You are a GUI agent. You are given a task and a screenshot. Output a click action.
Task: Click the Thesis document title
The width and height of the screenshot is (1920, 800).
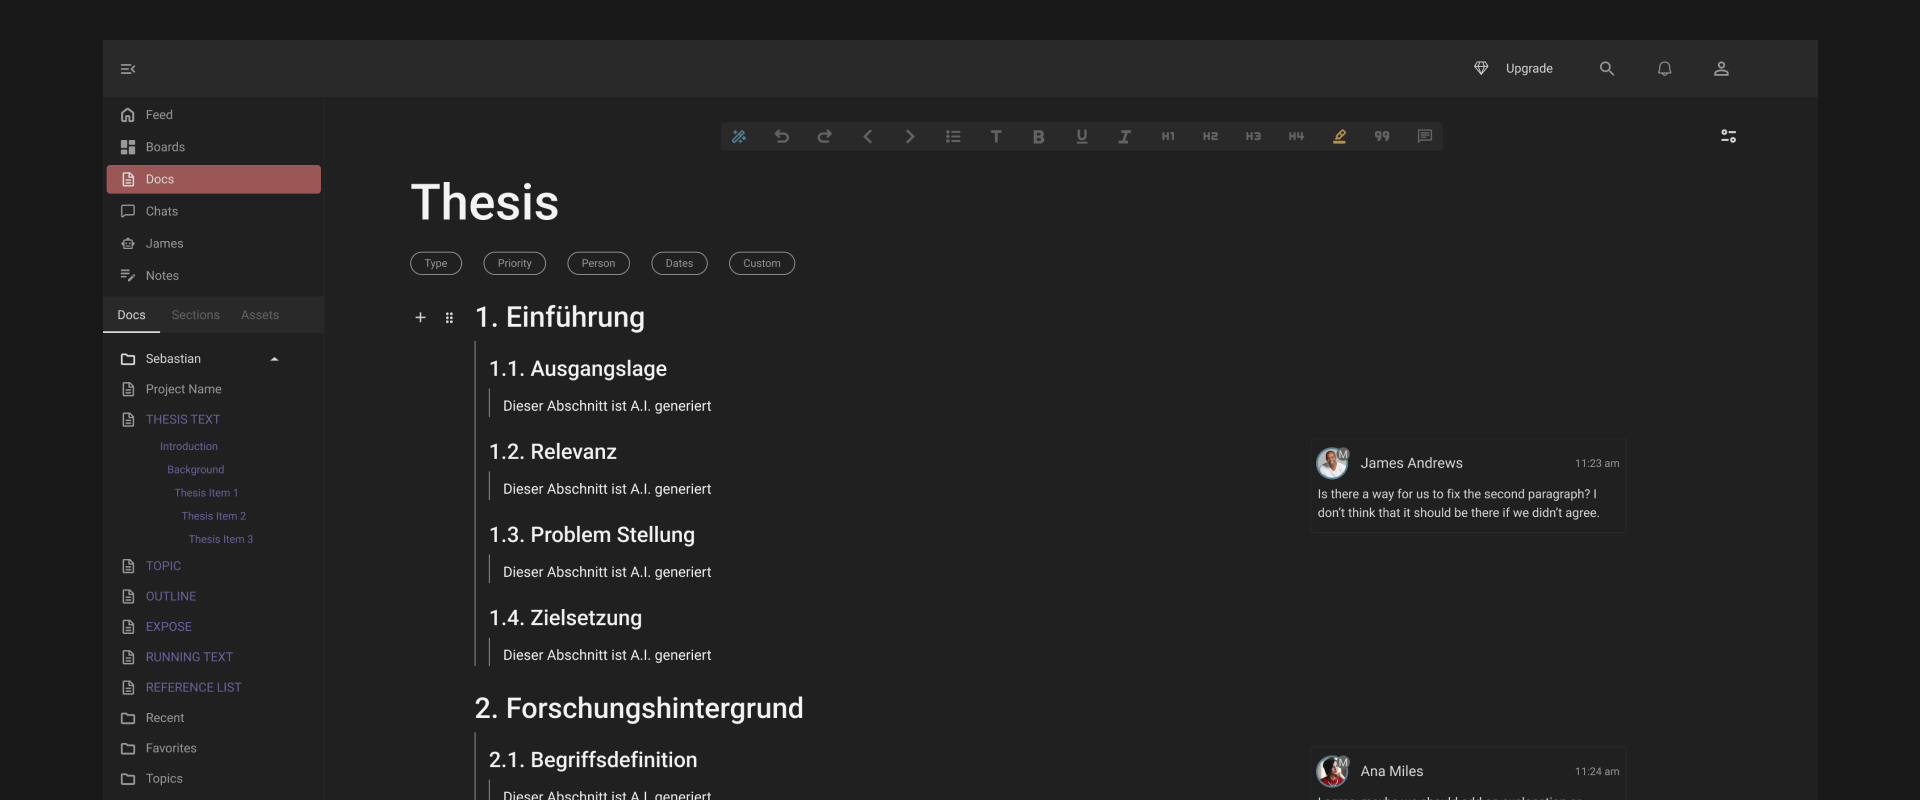[x=485, y=202]
